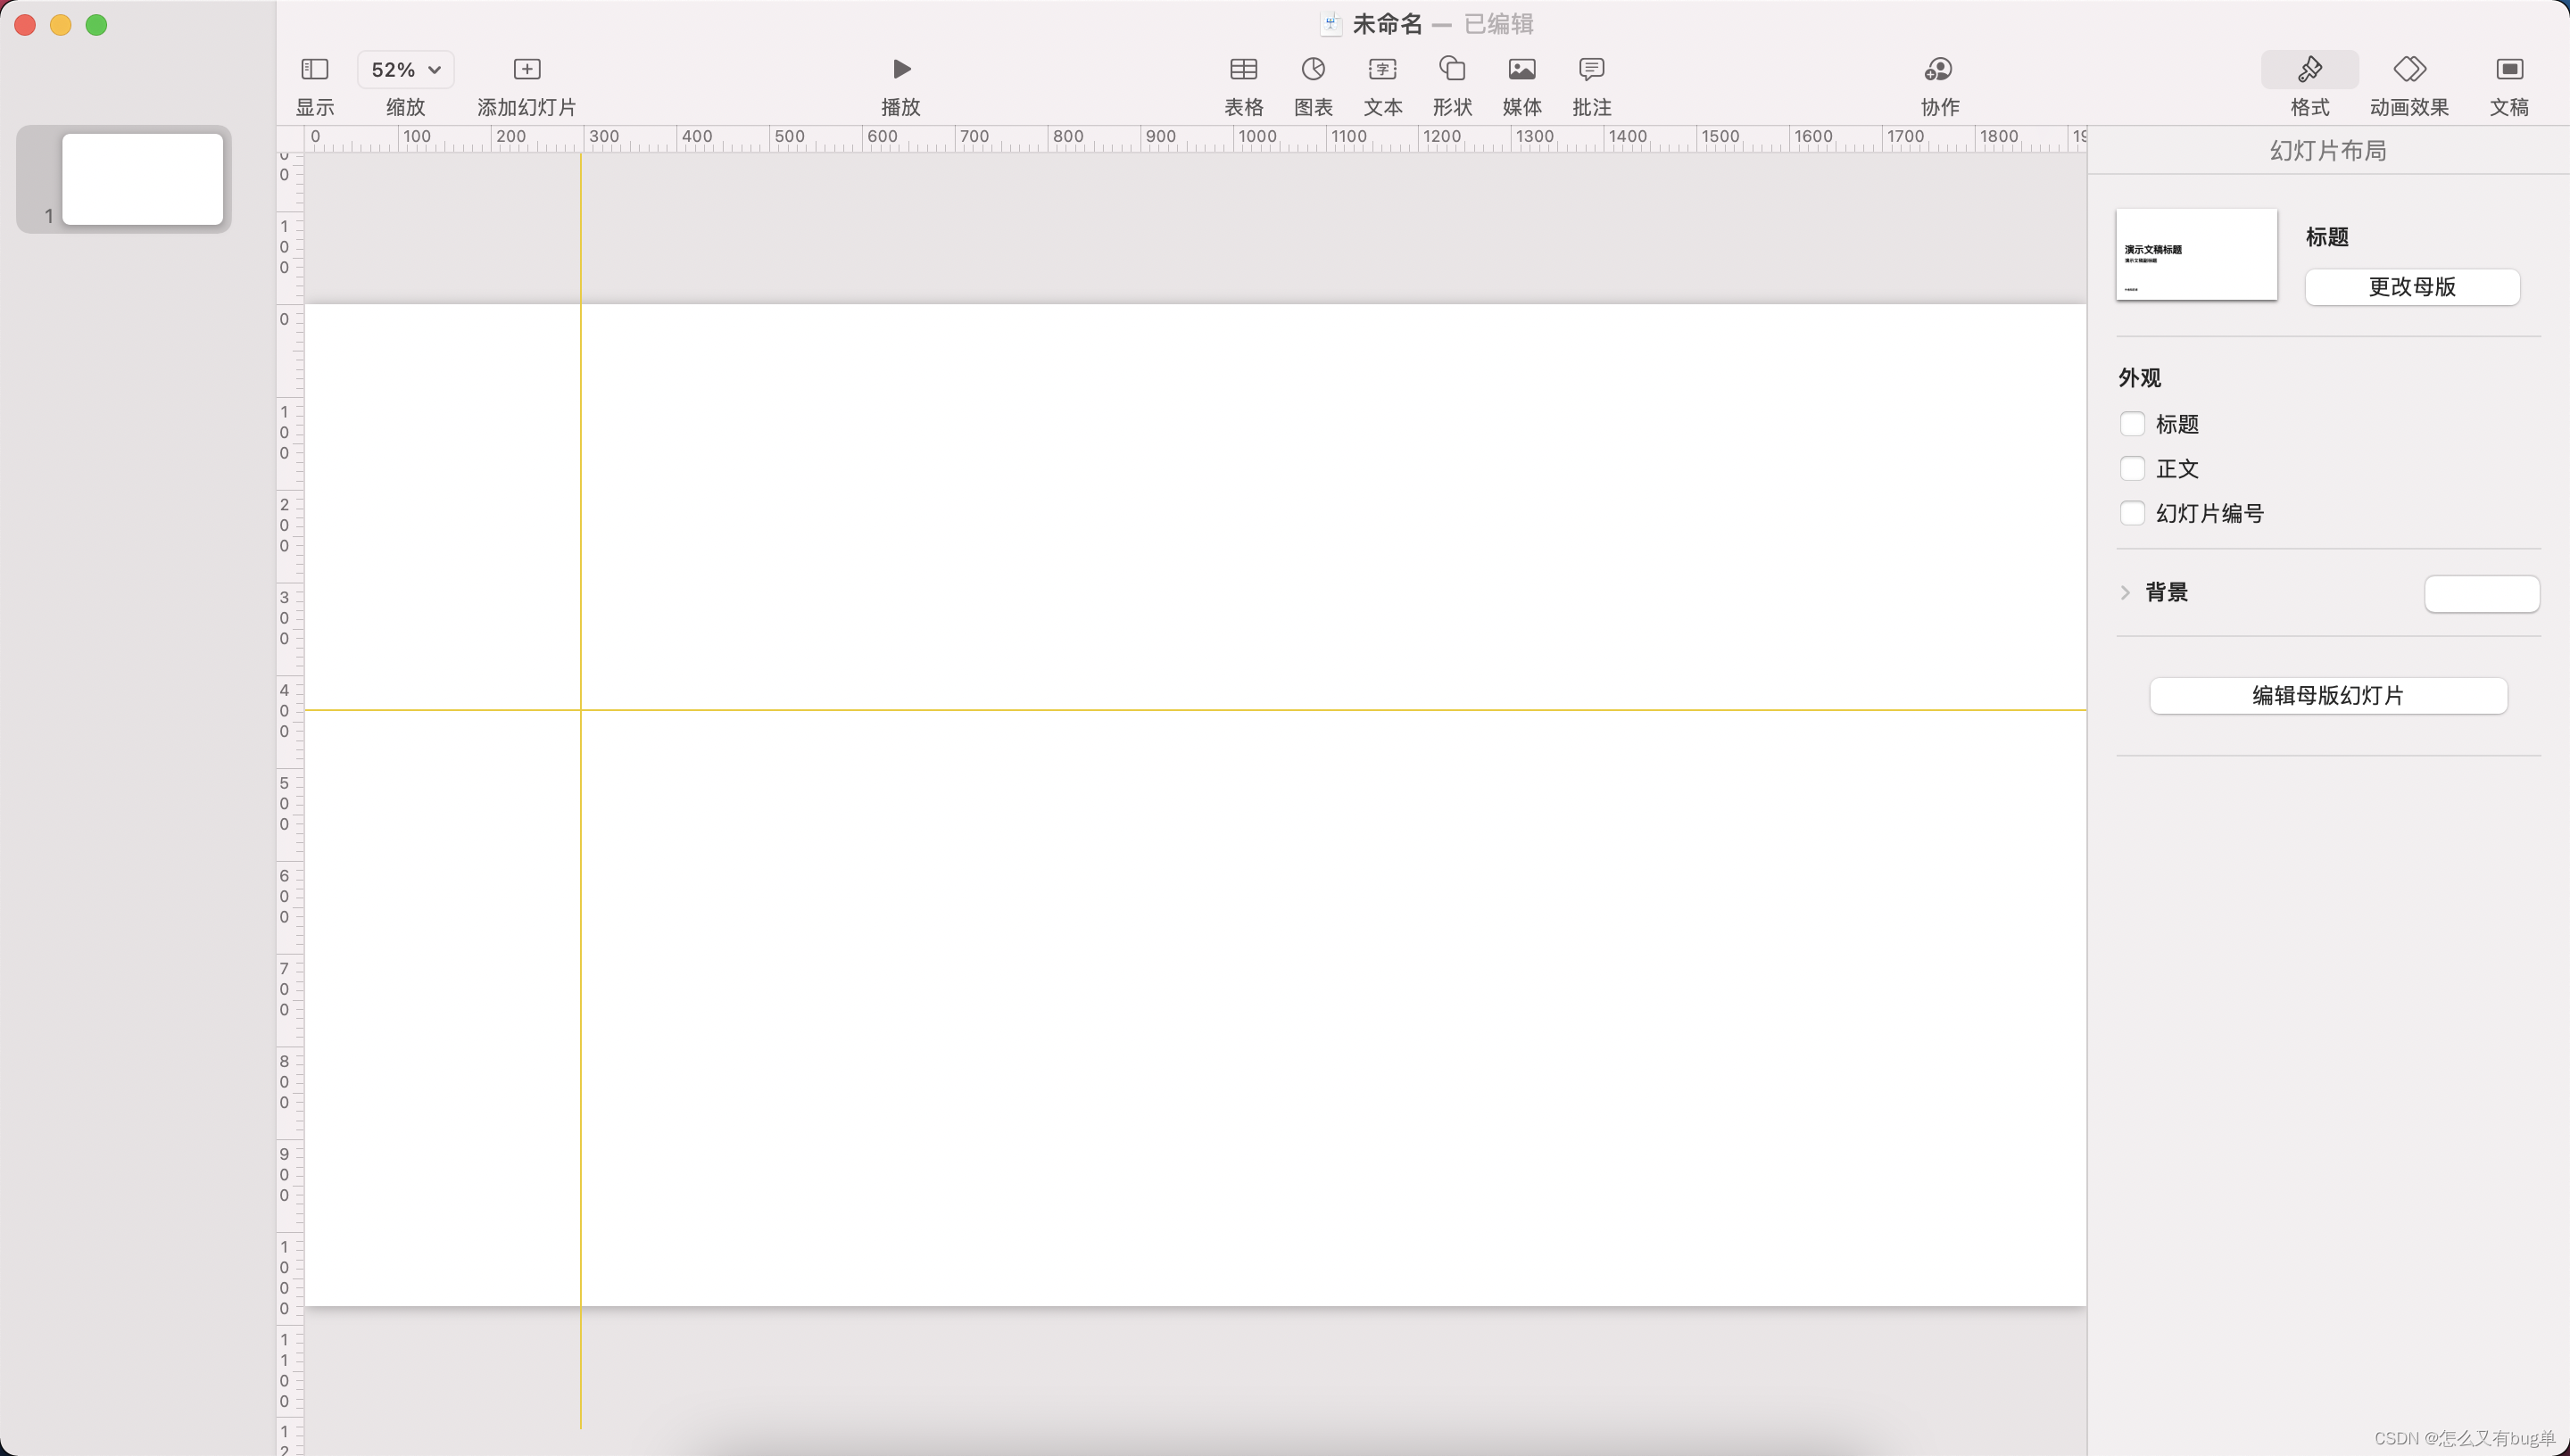Switch to the 动画效果 tab
This screenshot has width=2570, height=1456.
click(2408, 69)
